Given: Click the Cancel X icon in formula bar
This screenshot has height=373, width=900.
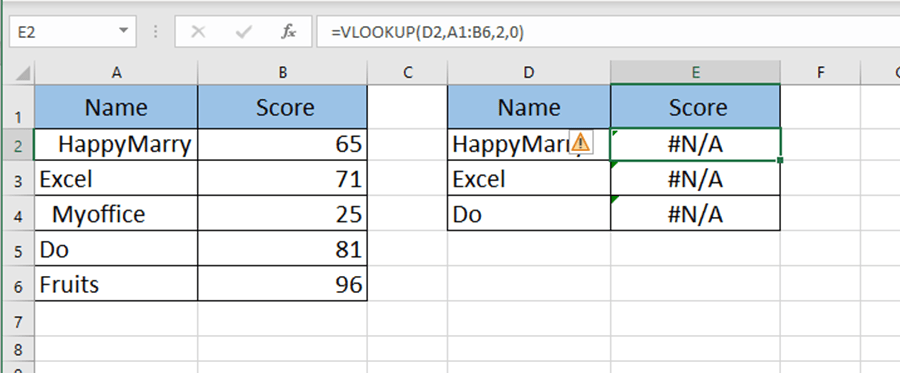Looking at the screenshot, I should tap(198, 32).
